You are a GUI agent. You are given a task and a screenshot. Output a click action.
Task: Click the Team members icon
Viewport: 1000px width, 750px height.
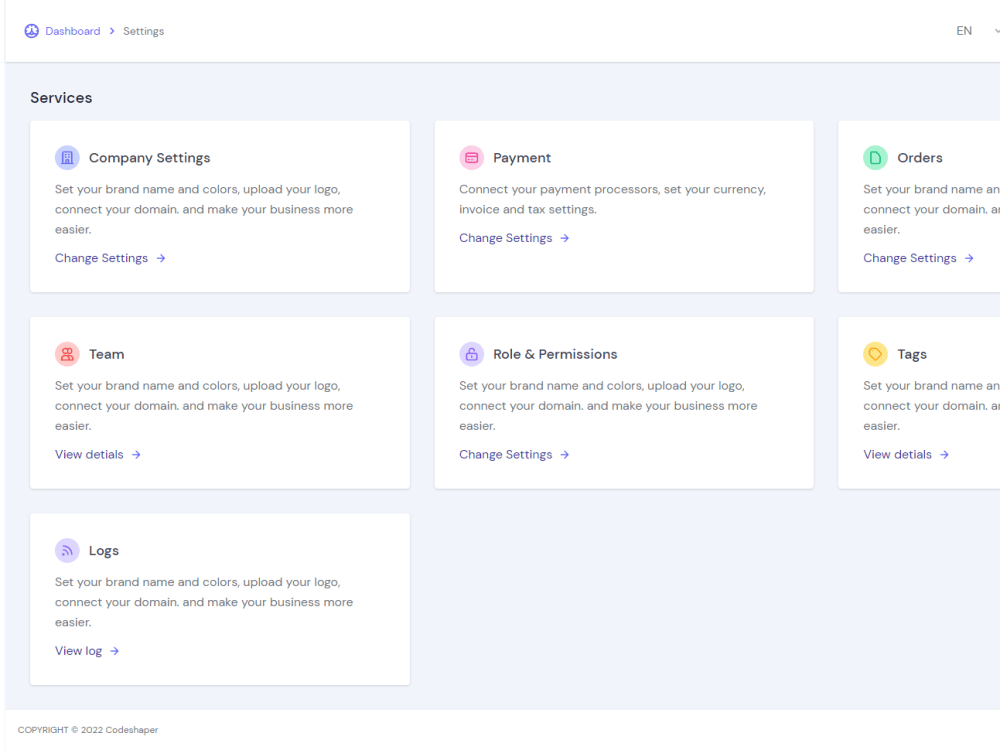tap(67, 353)
